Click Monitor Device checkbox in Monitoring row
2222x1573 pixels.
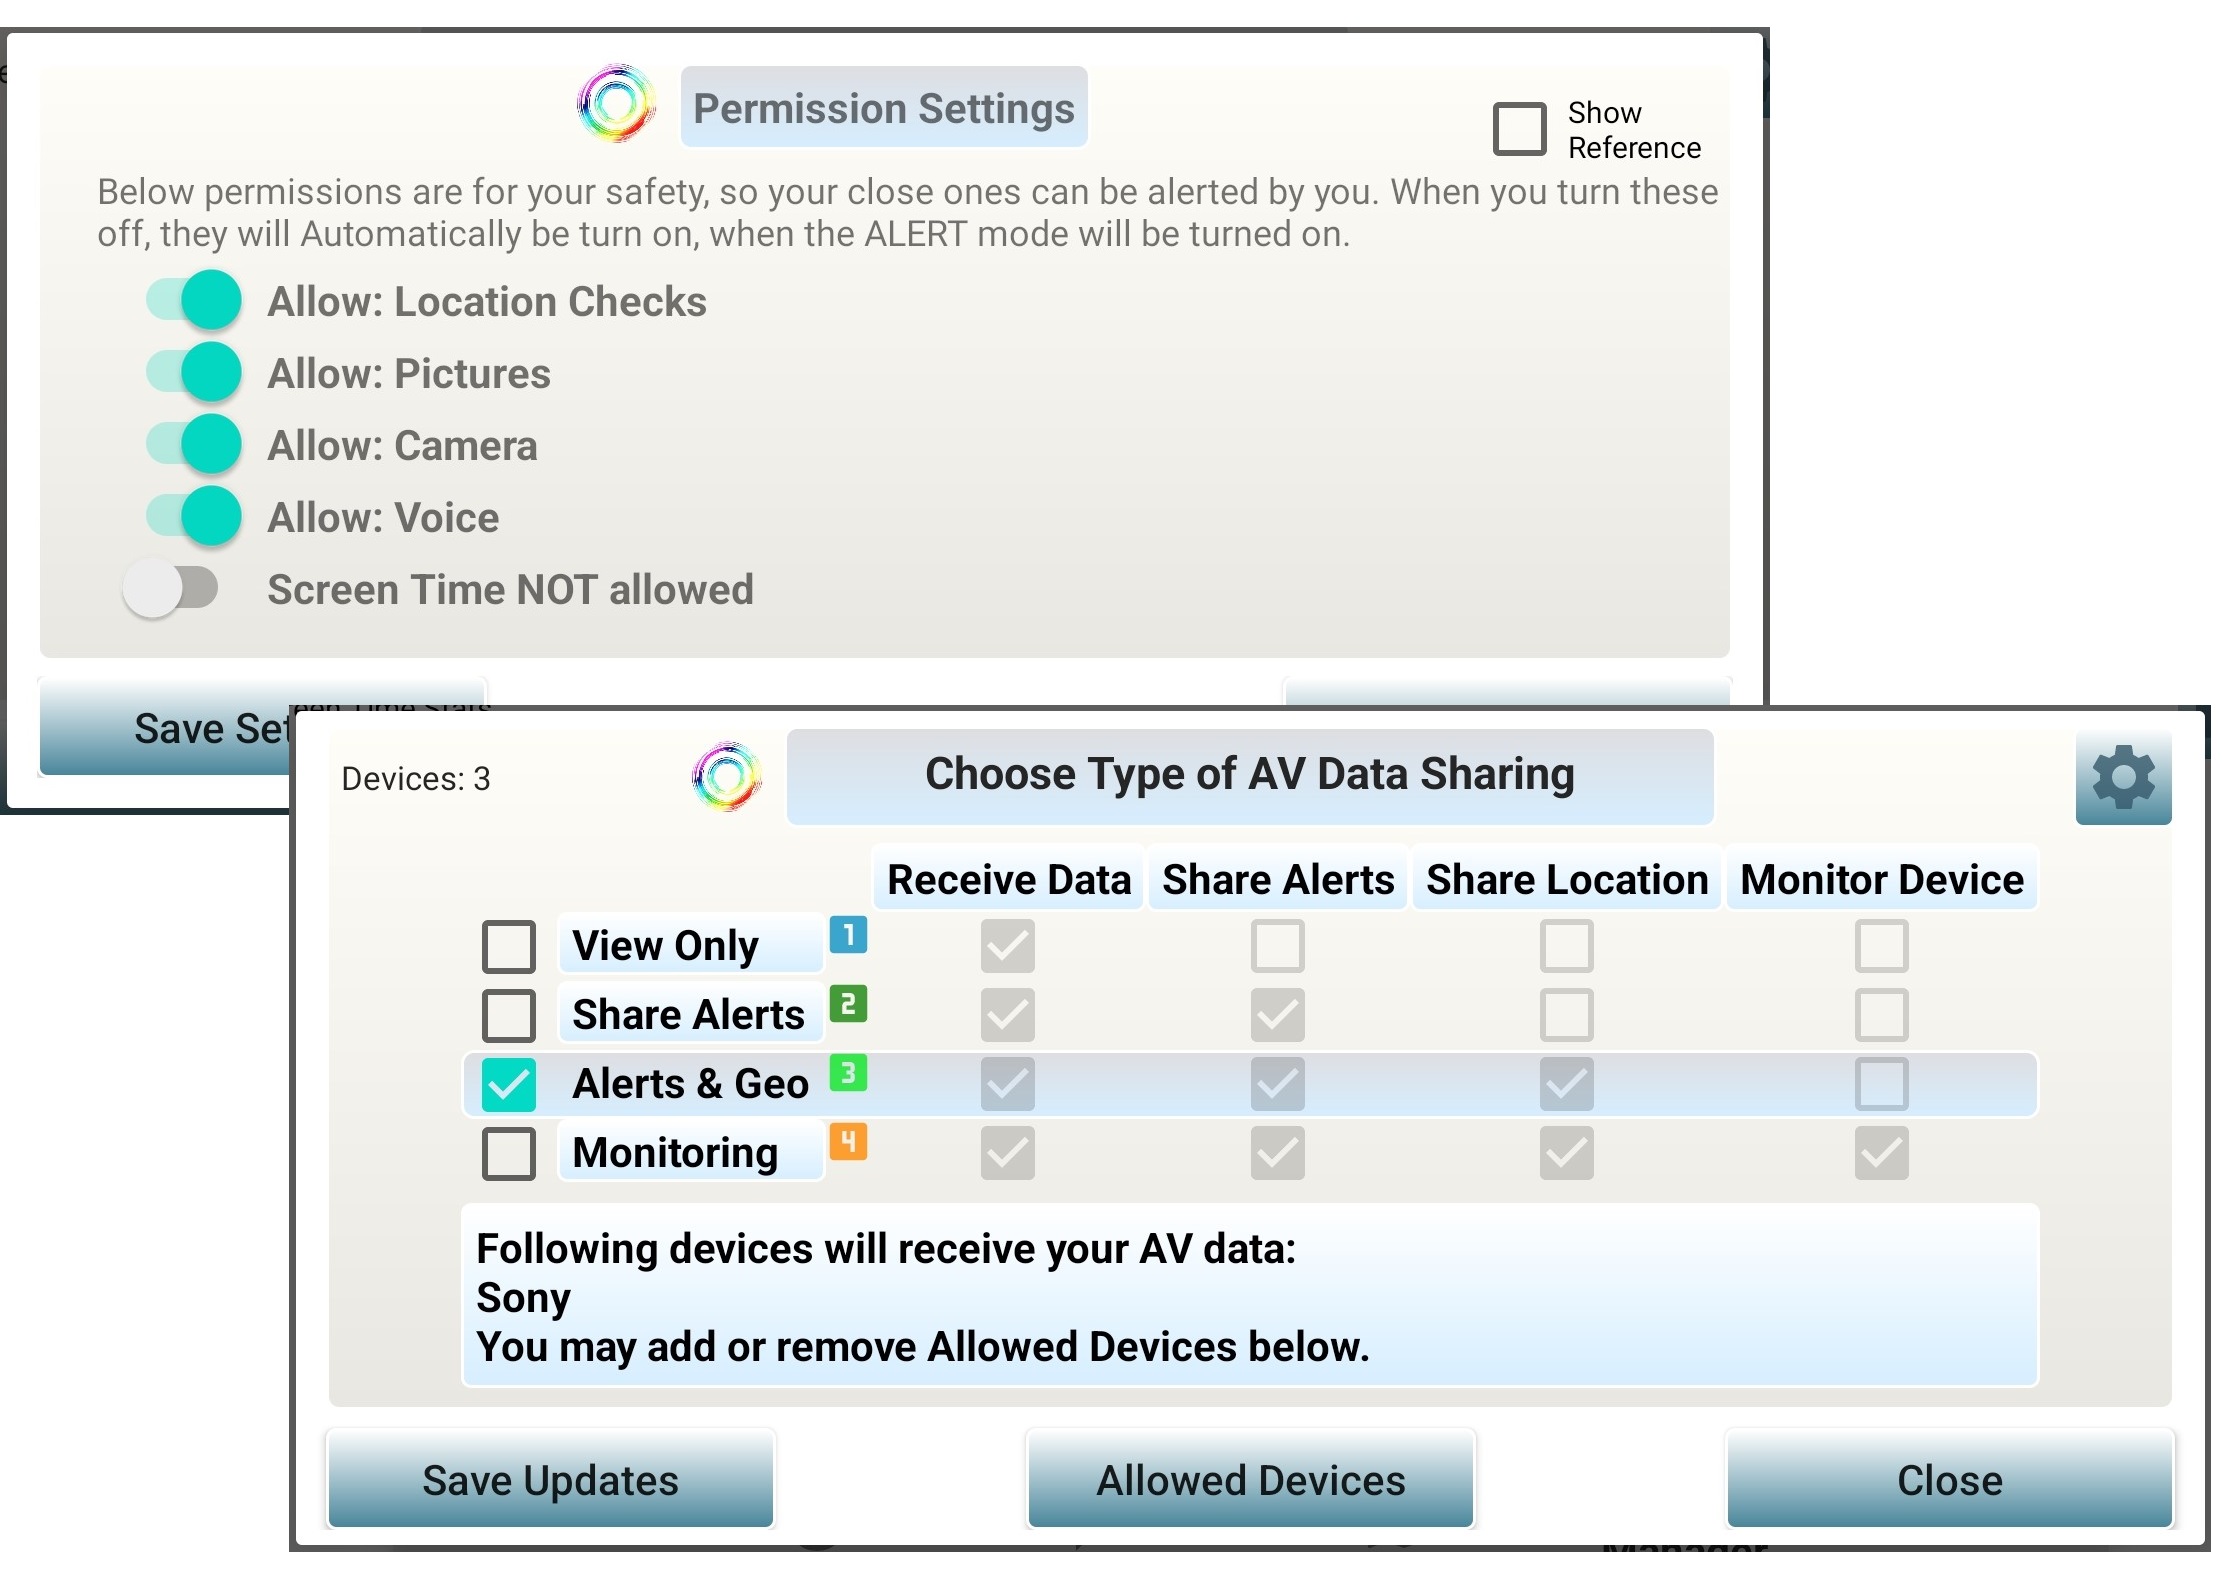(x=1881, y=1153)
